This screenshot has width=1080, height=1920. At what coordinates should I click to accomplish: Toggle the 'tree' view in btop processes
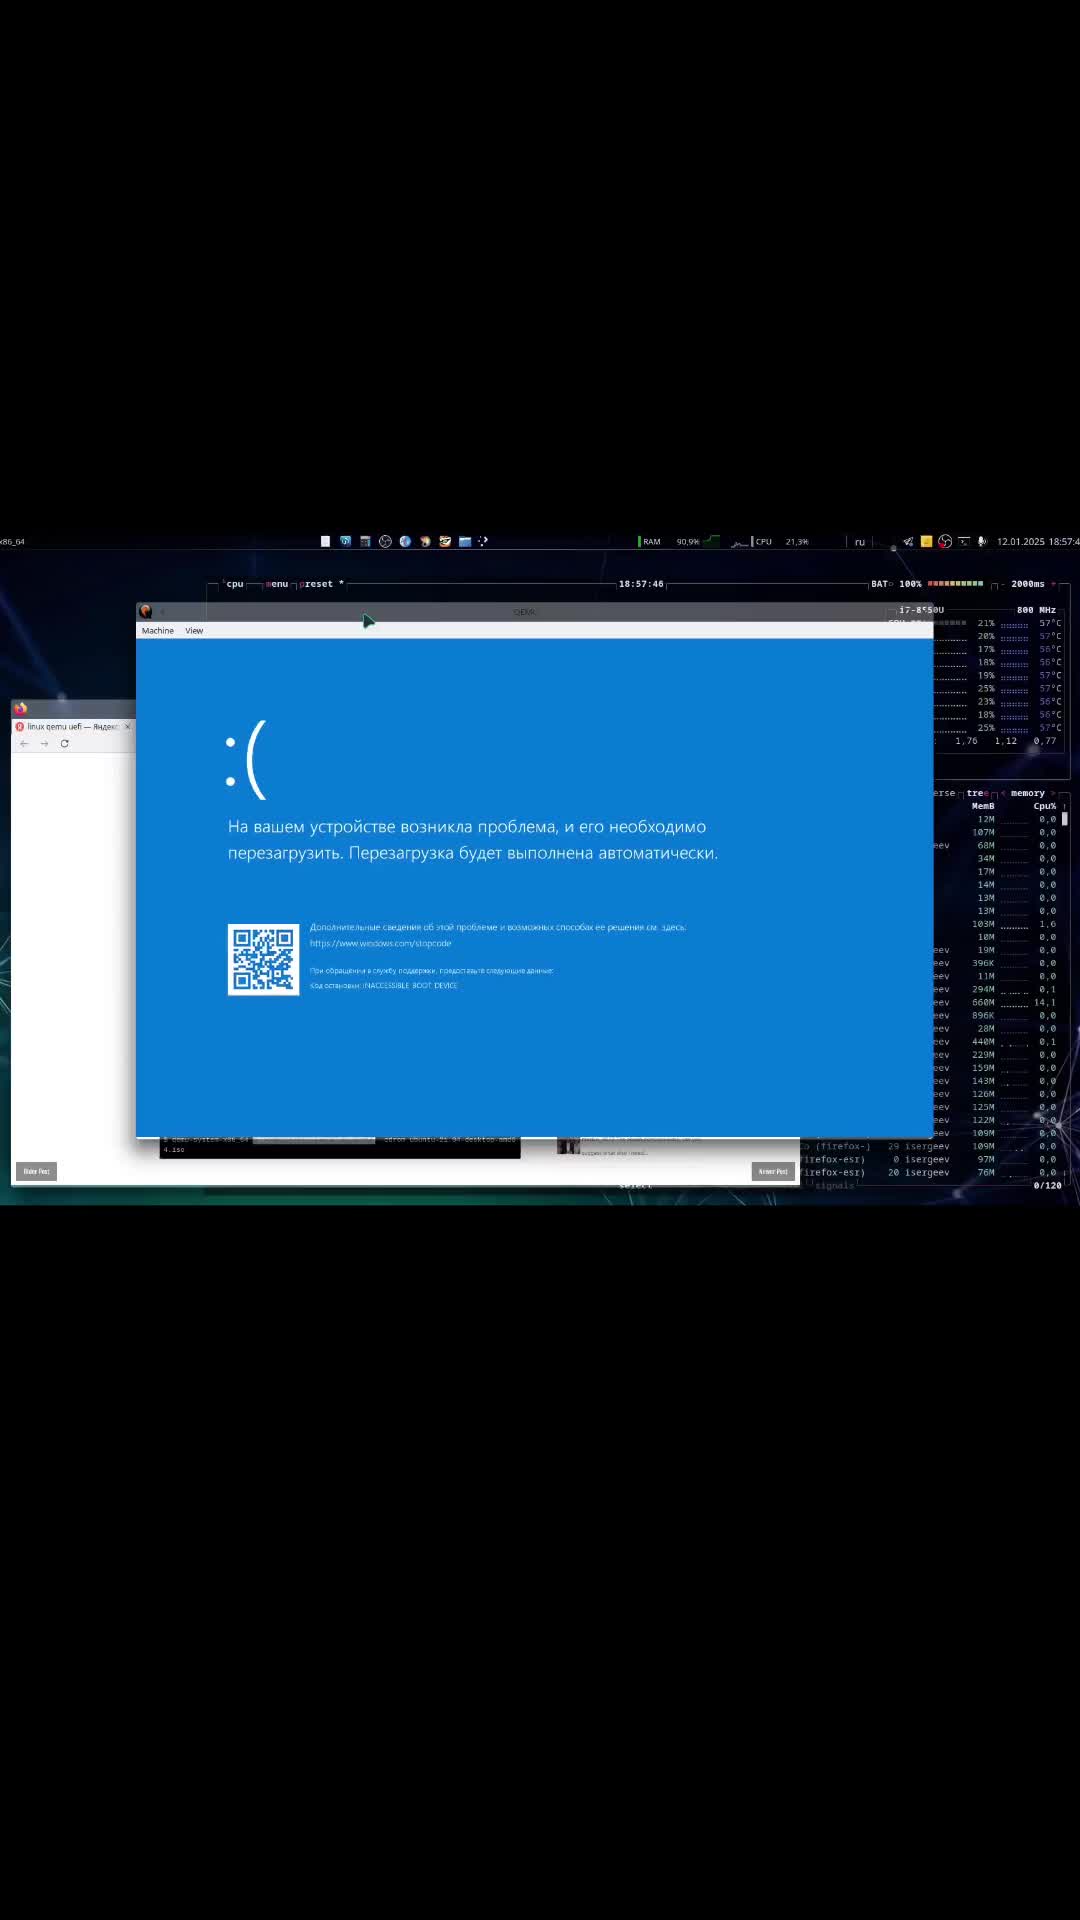click(x=977, y=793)
